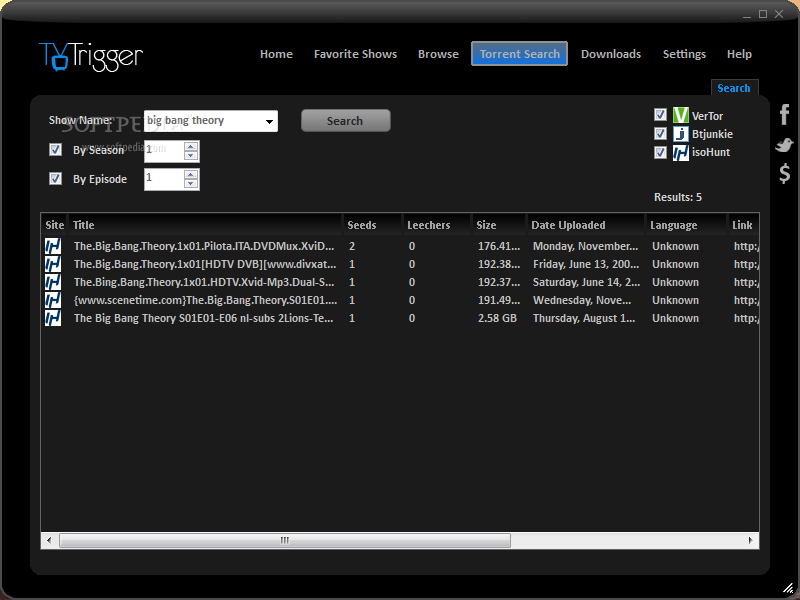Screen dimensions: 800x600
Task: Open the Downloads tab
Action: pyautogui.click(x=611, y=54)
